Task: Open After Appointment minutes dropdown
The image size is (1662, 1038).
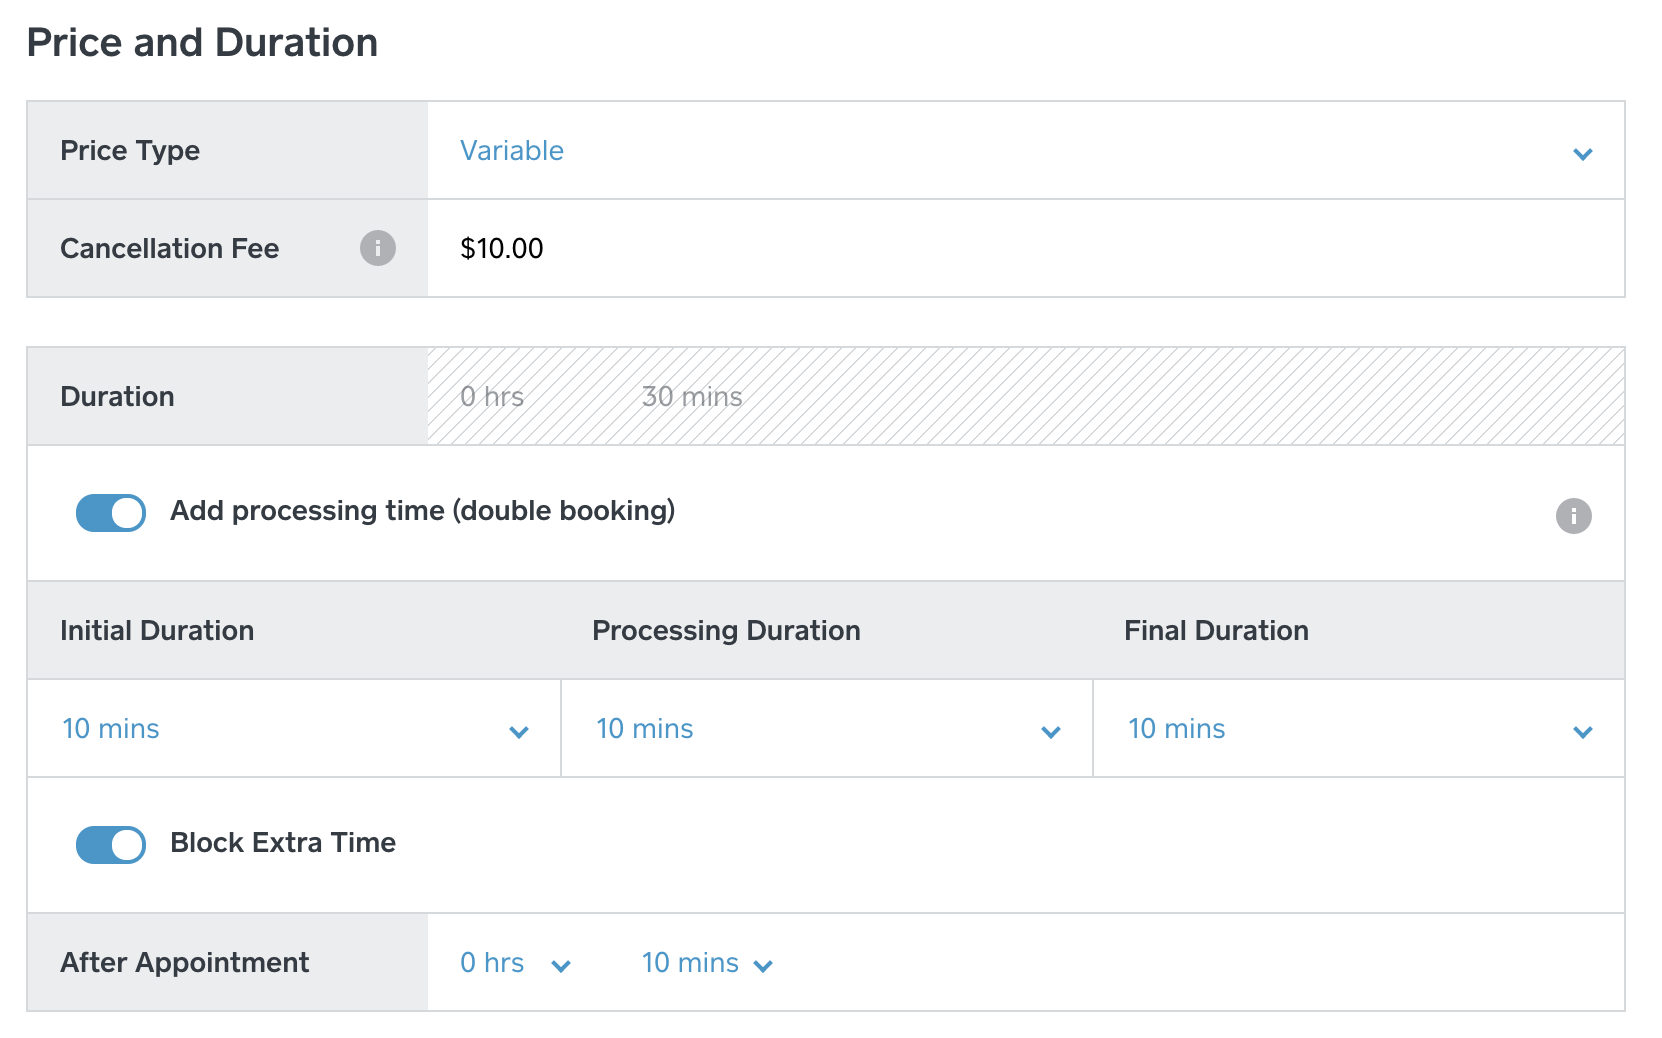Action: [x=706, y=963]
